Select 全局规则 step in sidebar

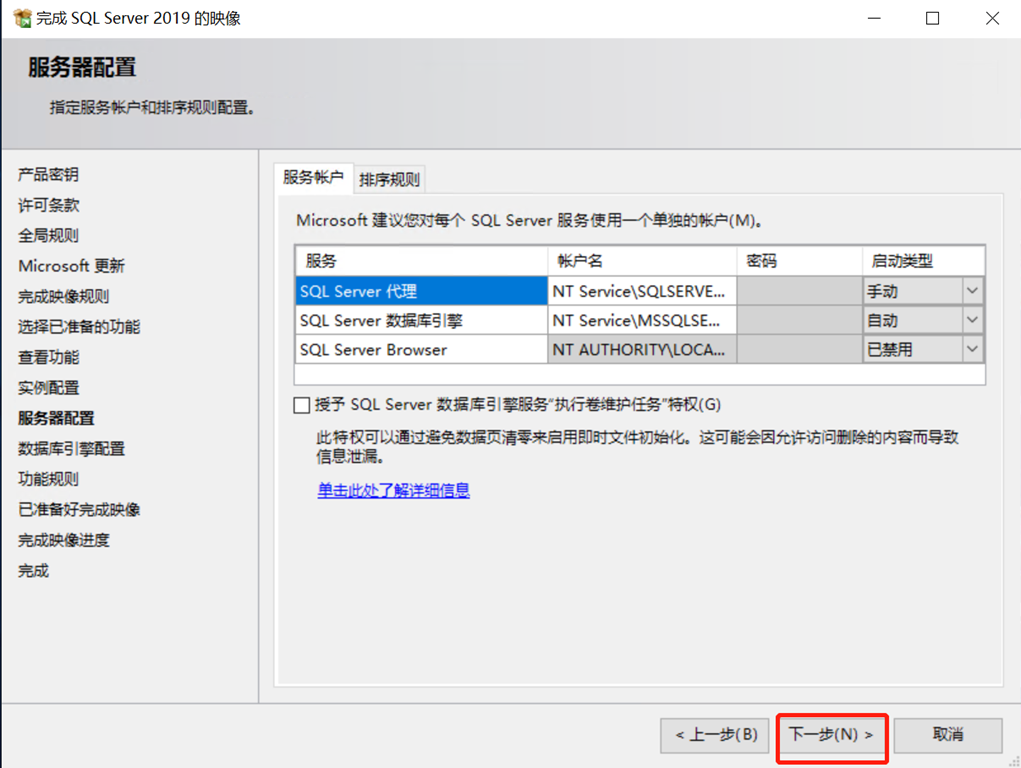click(x=49, y=235)
